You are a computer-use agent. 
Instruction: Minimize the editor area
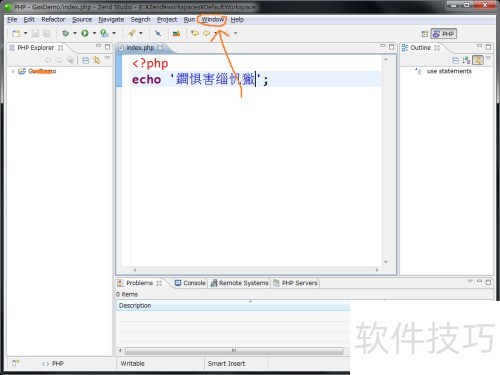(383, 46)
